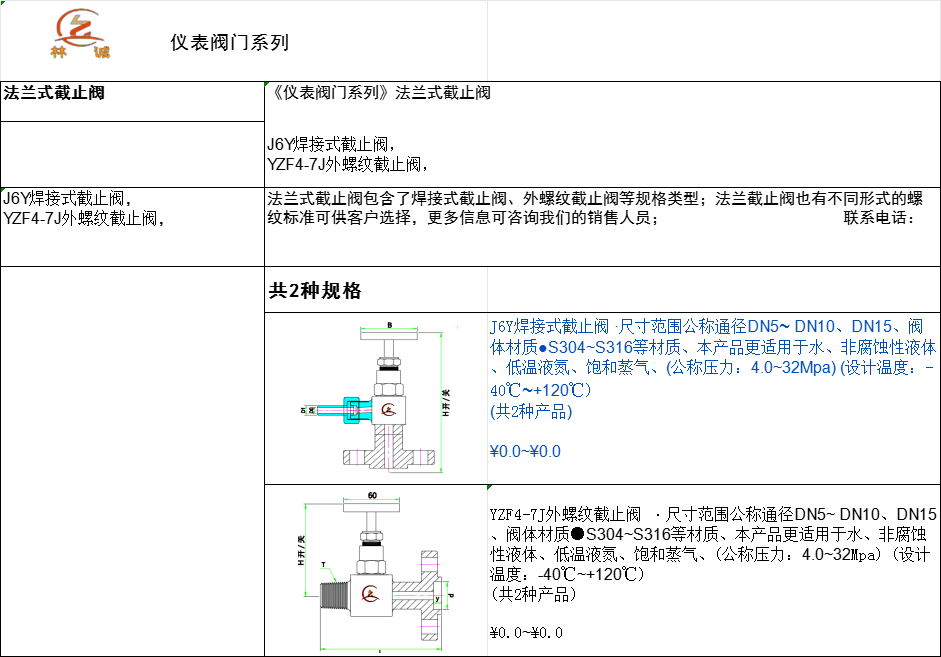The image size is (941, 657).
Task: Click the black (共2种产品) text
Action: tap(533, 594)
